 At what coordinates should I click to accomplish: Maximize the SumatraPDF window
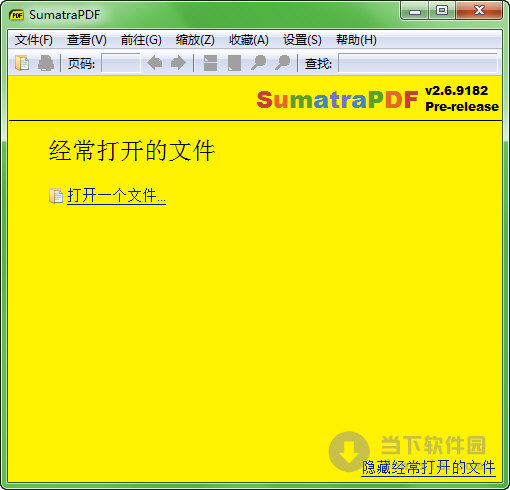tap(442, 11)
